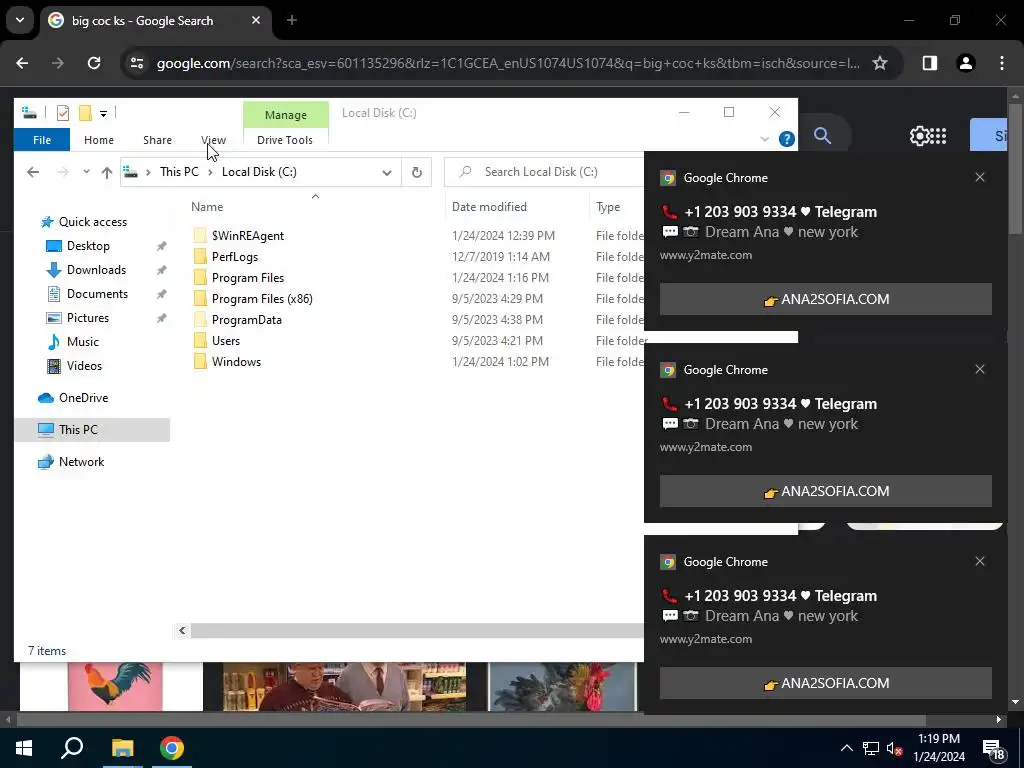This screenshot has width=1024, height=768.
Task: Select Quick access in navigation pane
Action: point(93,222)
